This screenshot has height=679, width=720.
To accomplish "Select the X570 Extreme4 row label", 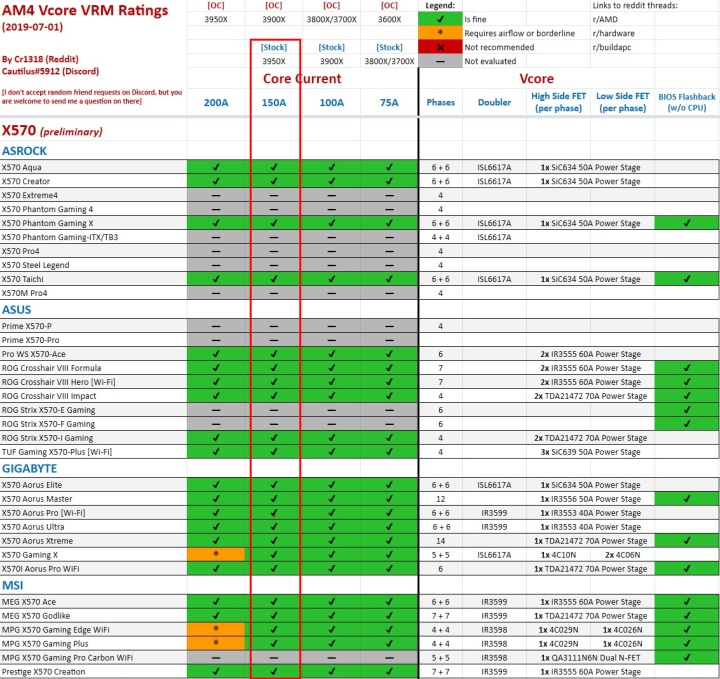I will click(x=30, y=195).
